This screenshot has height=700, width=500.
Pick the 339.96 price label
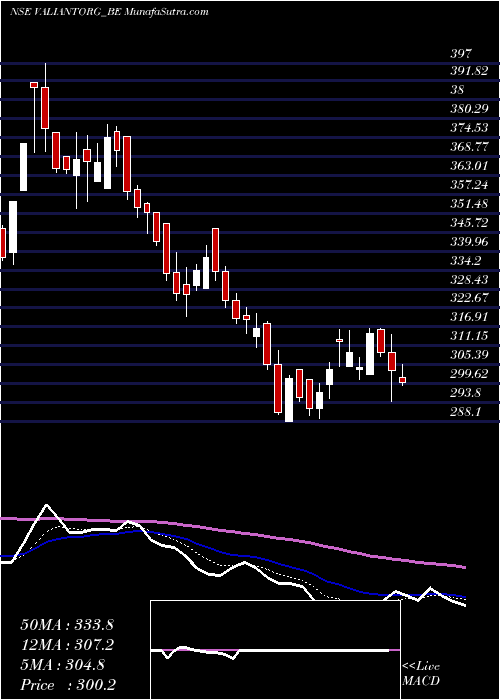point(469,242)
